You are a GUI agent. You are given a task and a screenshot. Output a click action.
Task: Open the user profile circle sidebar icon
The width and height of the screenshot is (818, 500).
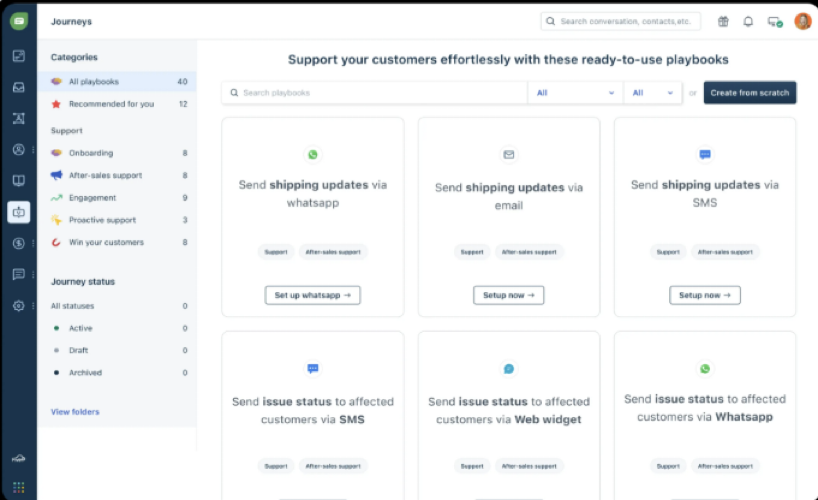(19, 150)
